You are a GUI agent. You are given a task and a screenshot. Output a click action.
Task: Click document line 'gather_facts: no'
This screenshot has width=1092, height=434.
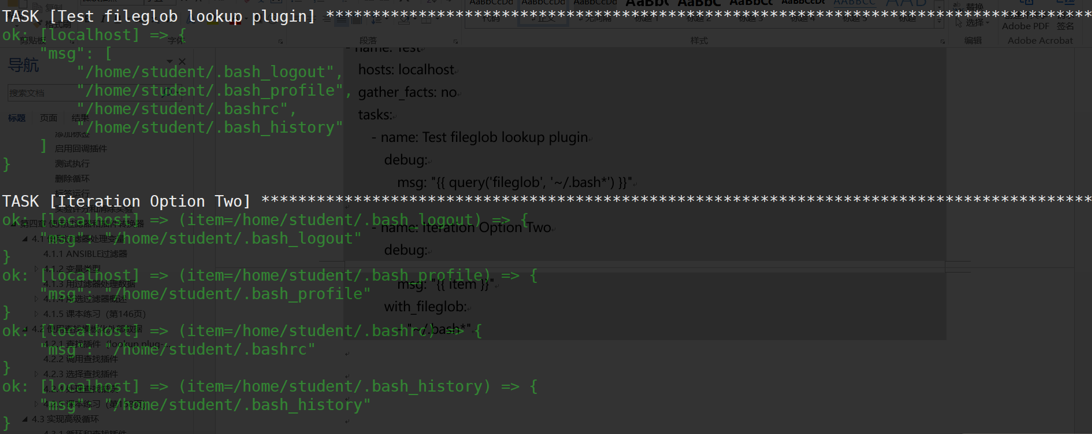click(x=407, y=93)
